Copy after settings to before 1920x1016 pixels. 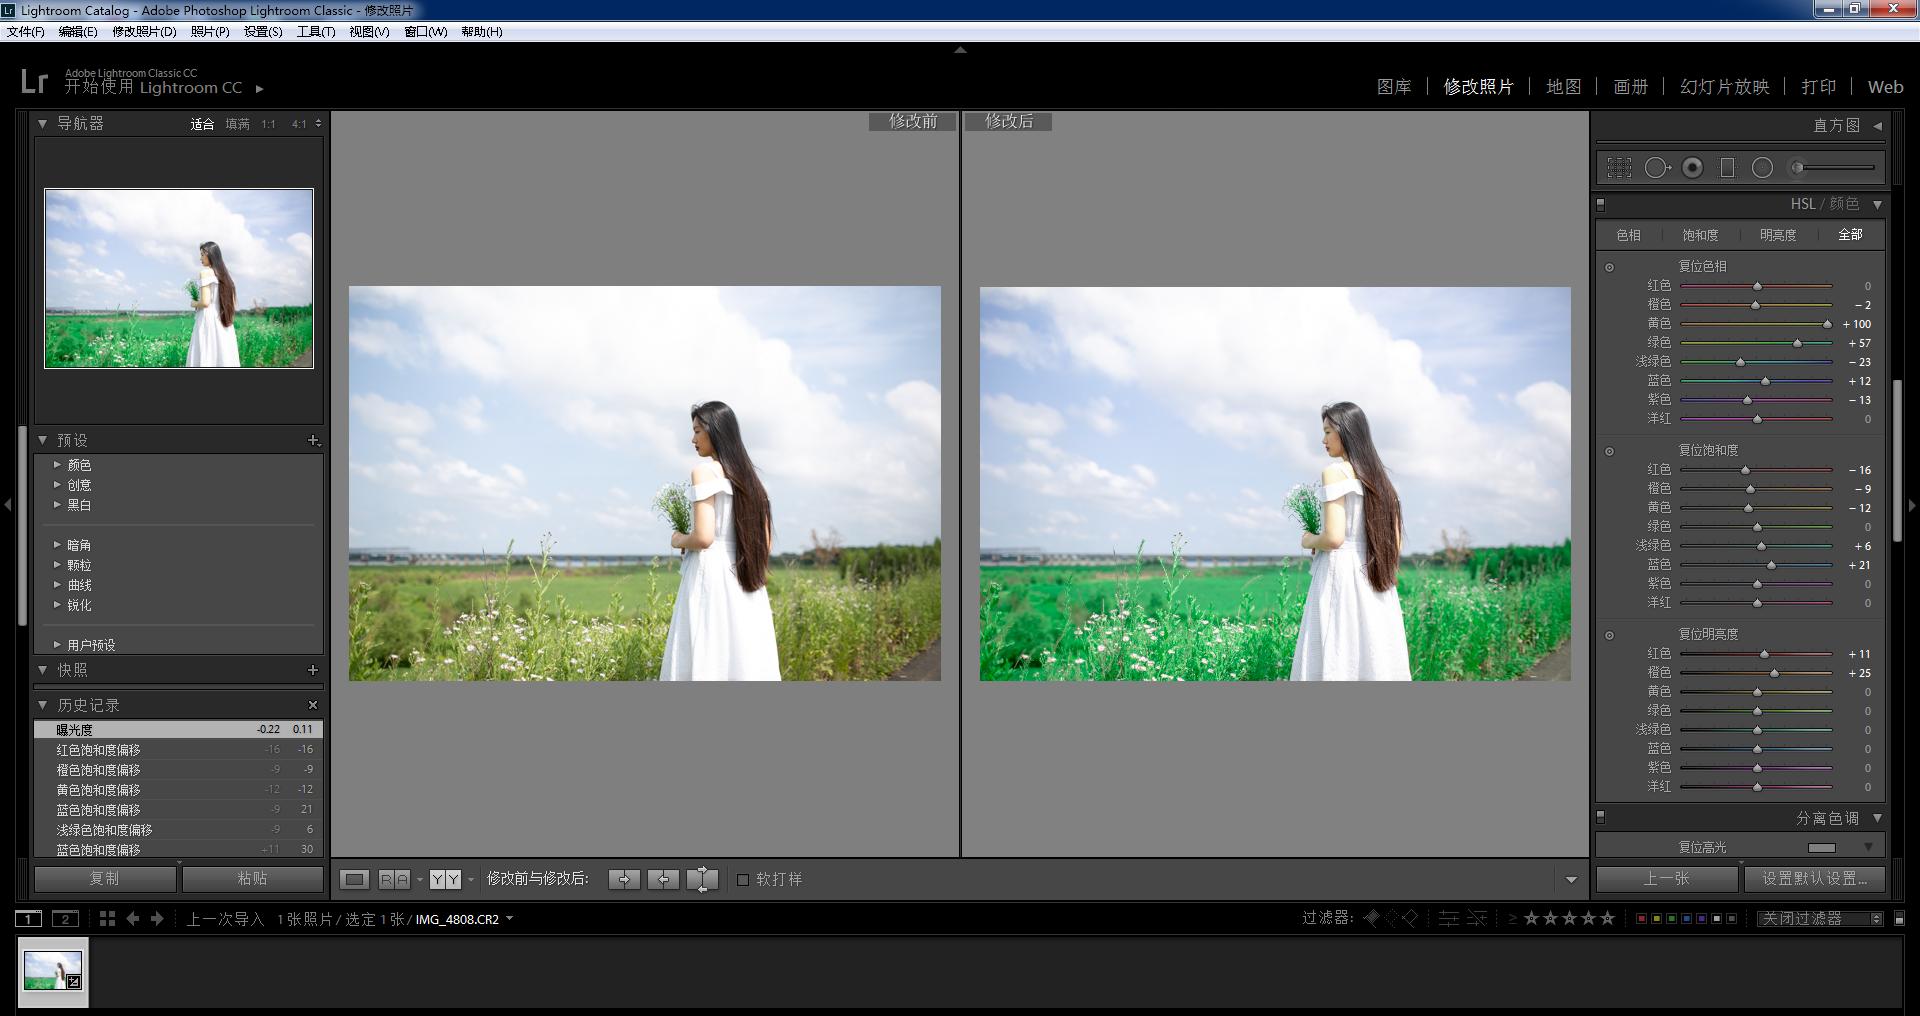663,879
